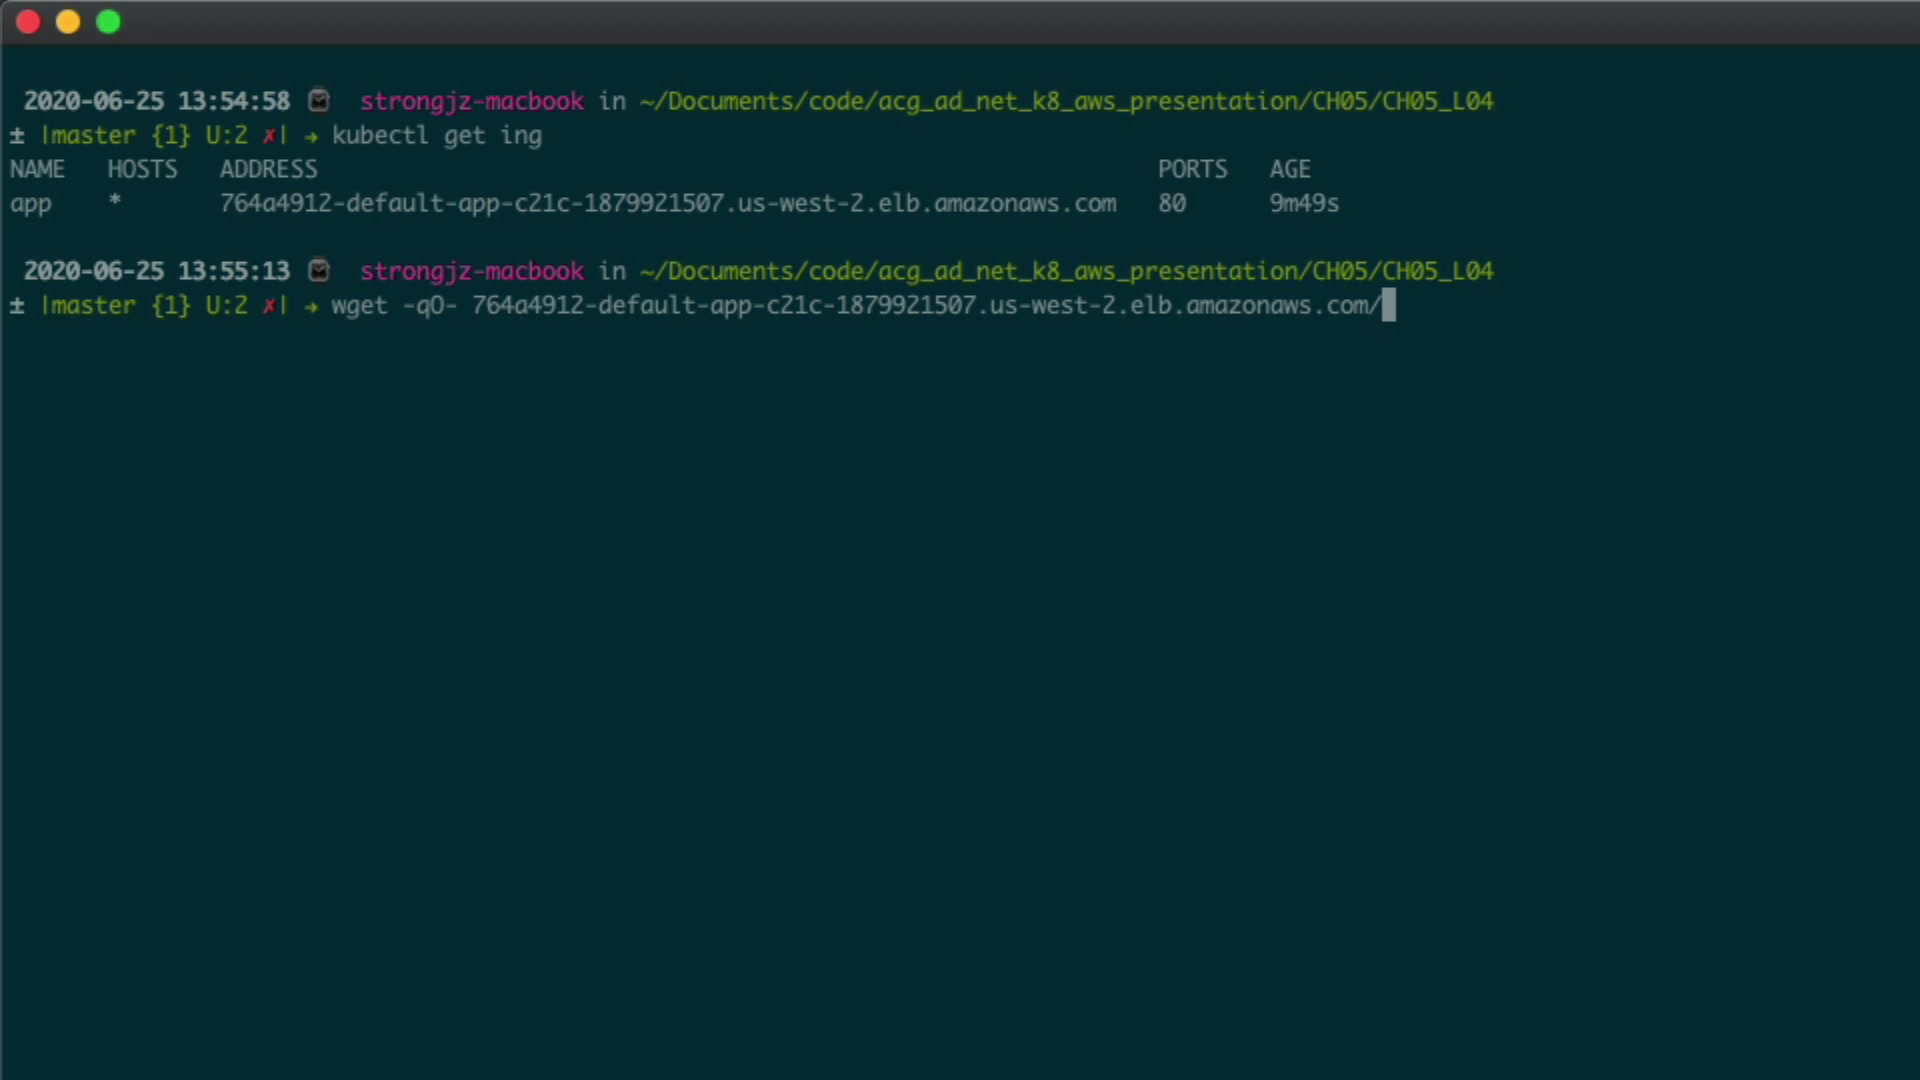This screenshot has height=1080, width=1920.
Task: Click the wget command URL
Action: tap(925, 306)
